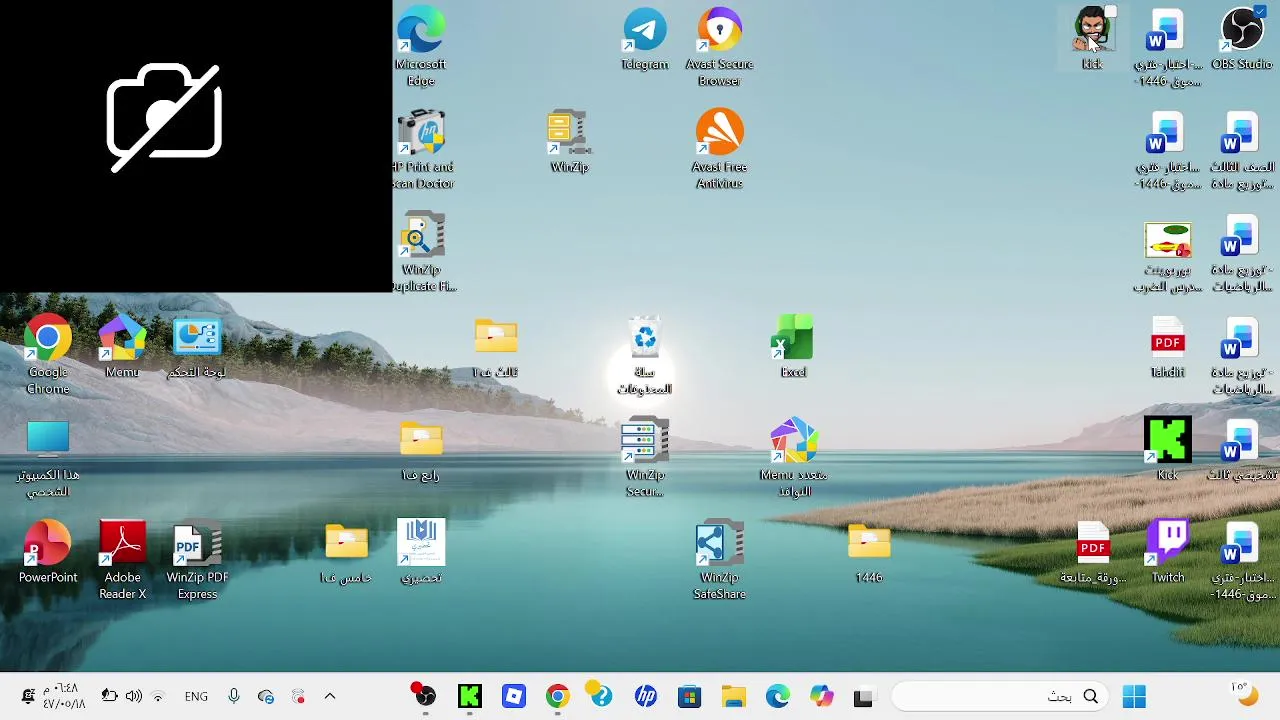
Task: Open the لوحة التحكم control panel icon
Action: 197,346
